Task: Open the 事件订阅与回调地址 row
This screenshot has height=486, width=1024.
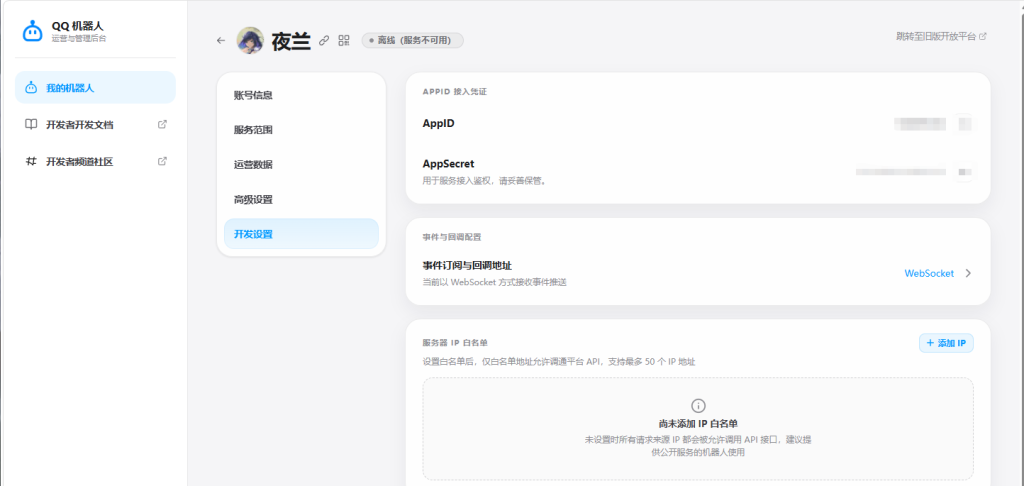Action: click(697, 273)
